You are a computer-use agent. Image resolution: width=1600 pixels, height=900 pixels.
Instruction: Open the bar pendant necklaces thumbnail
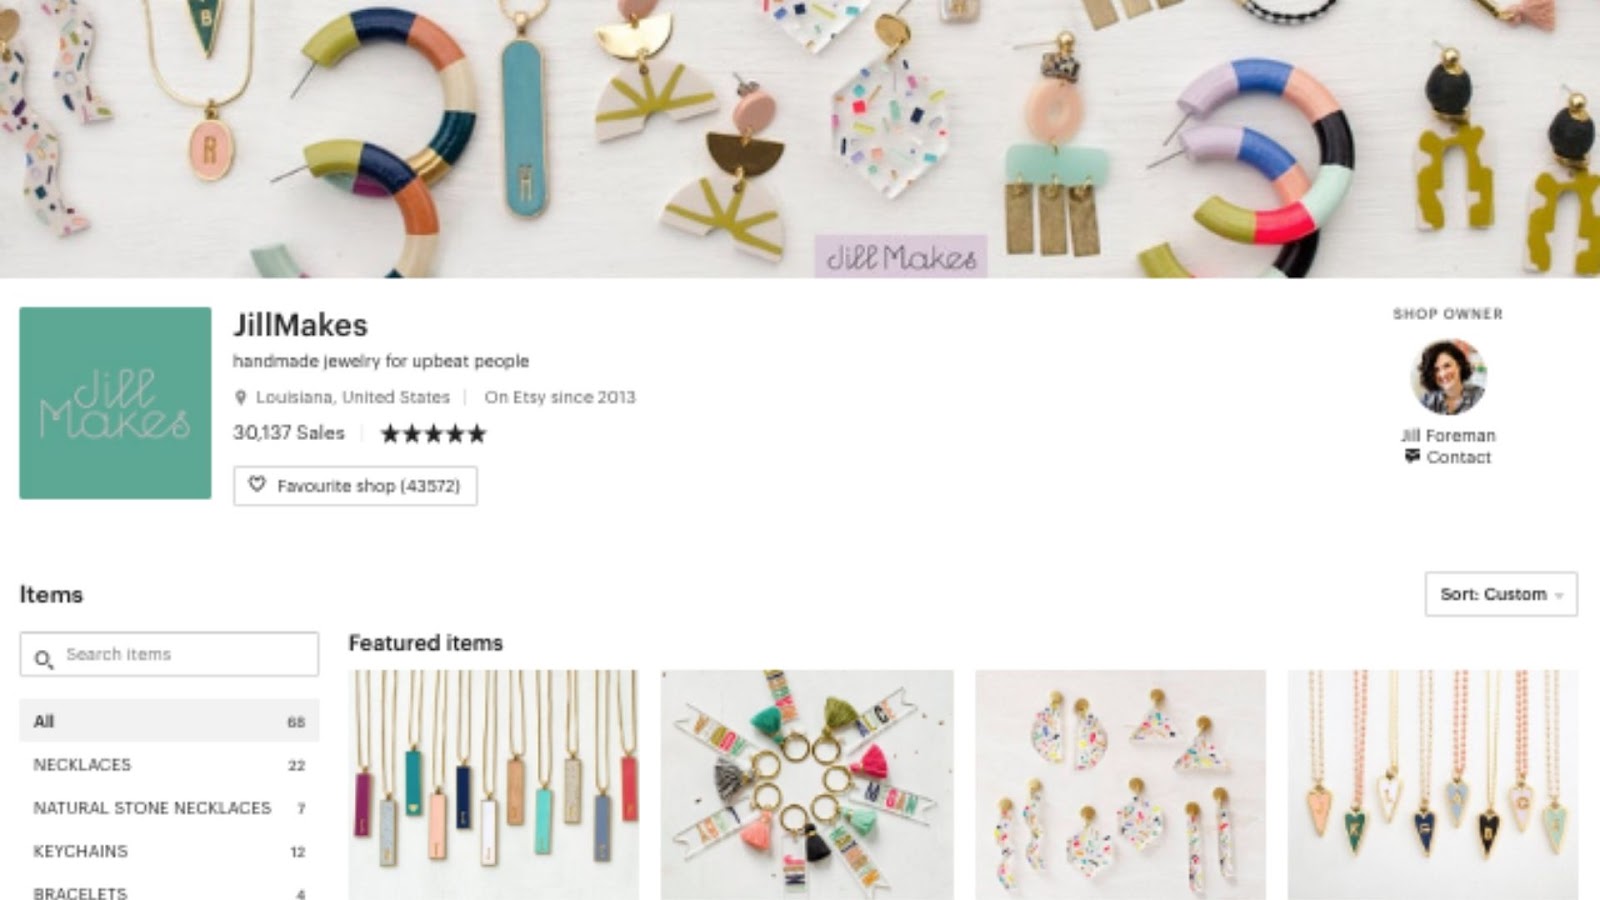(493, 785)
